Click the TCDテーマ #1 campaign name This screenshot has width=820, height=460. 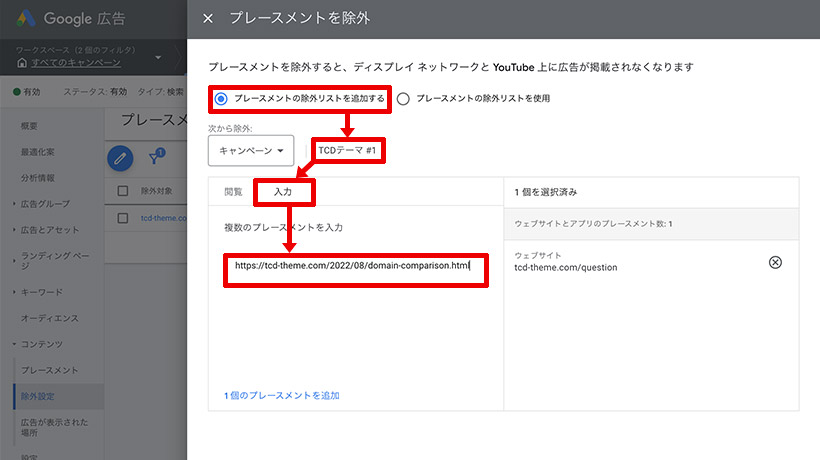pos(347,151)
